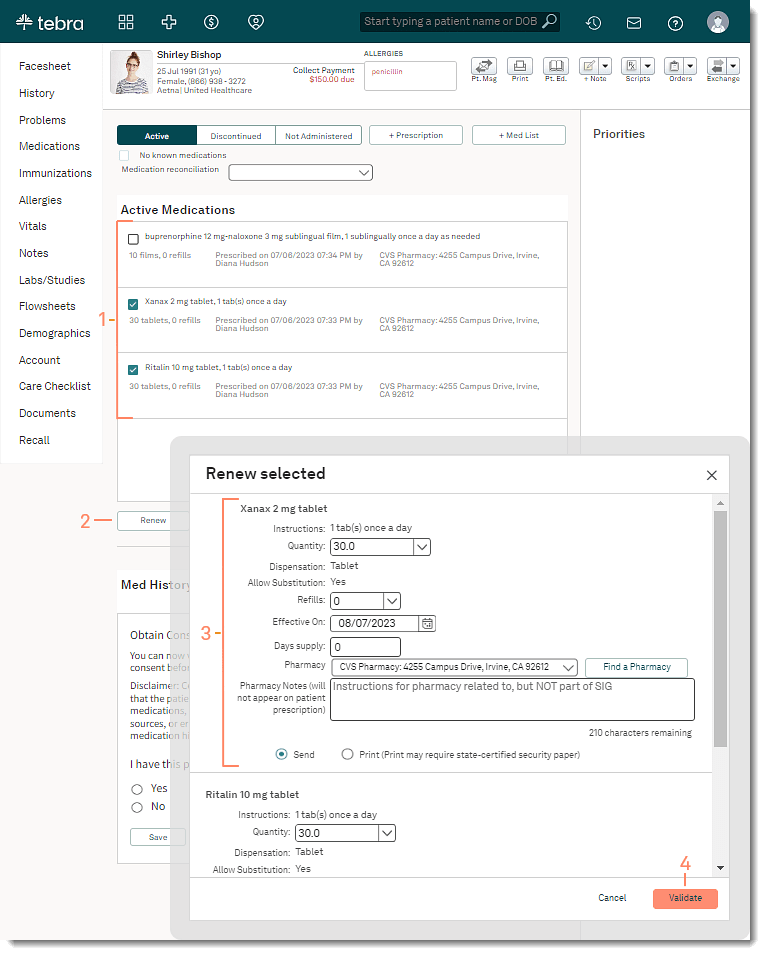Expand the Scripts dropdown arrow
Viewport: 765px width, 955px height.
[x=647, y=66]
